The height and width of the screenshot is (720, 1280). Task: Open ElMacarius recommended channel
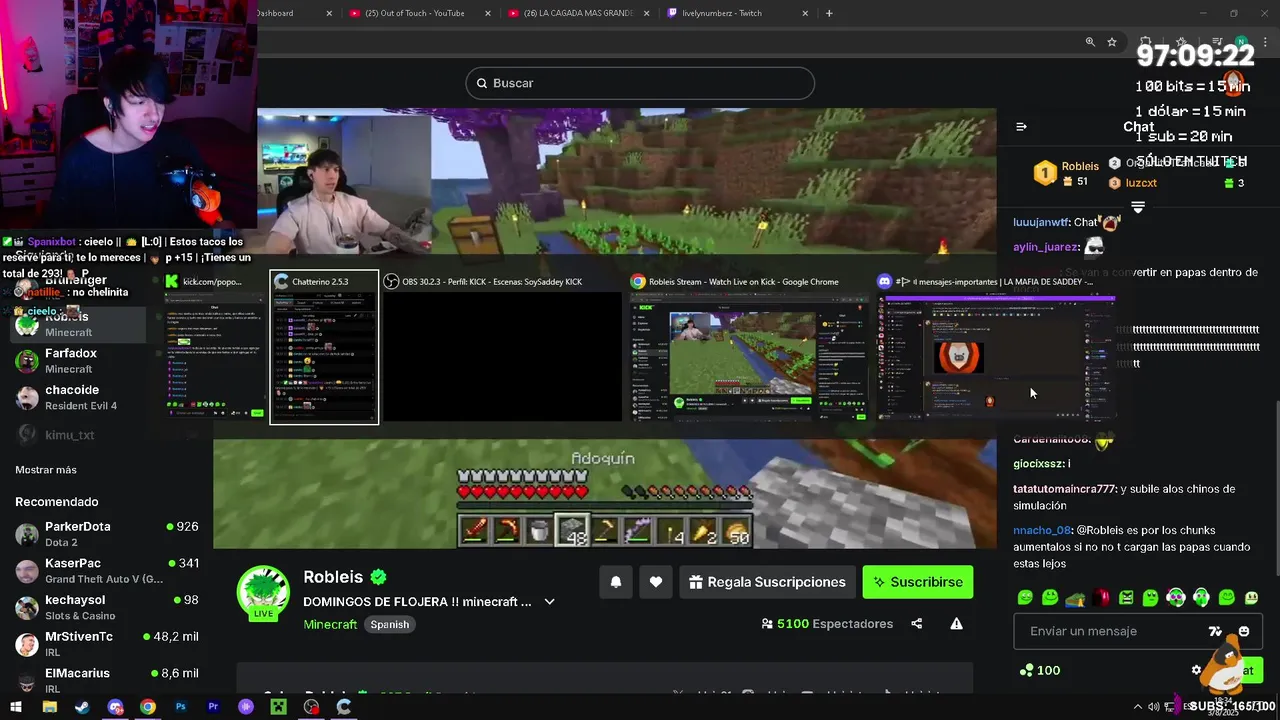pos(107,680)
